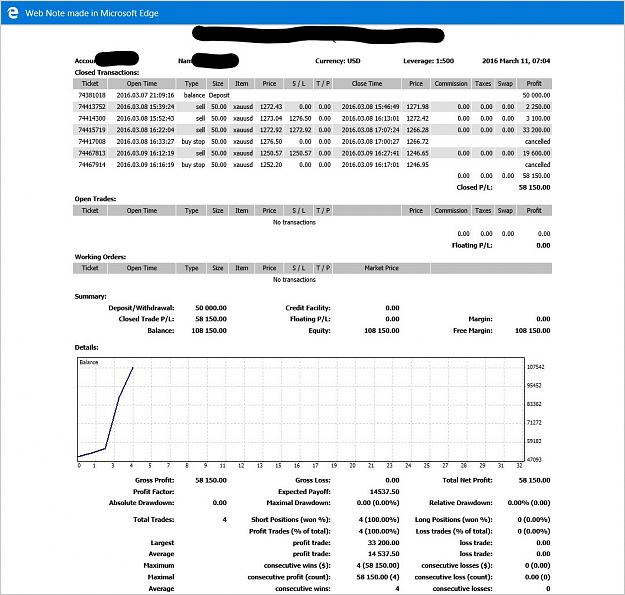
Task: Click ticket number 74413752
Action: (92, 107)
